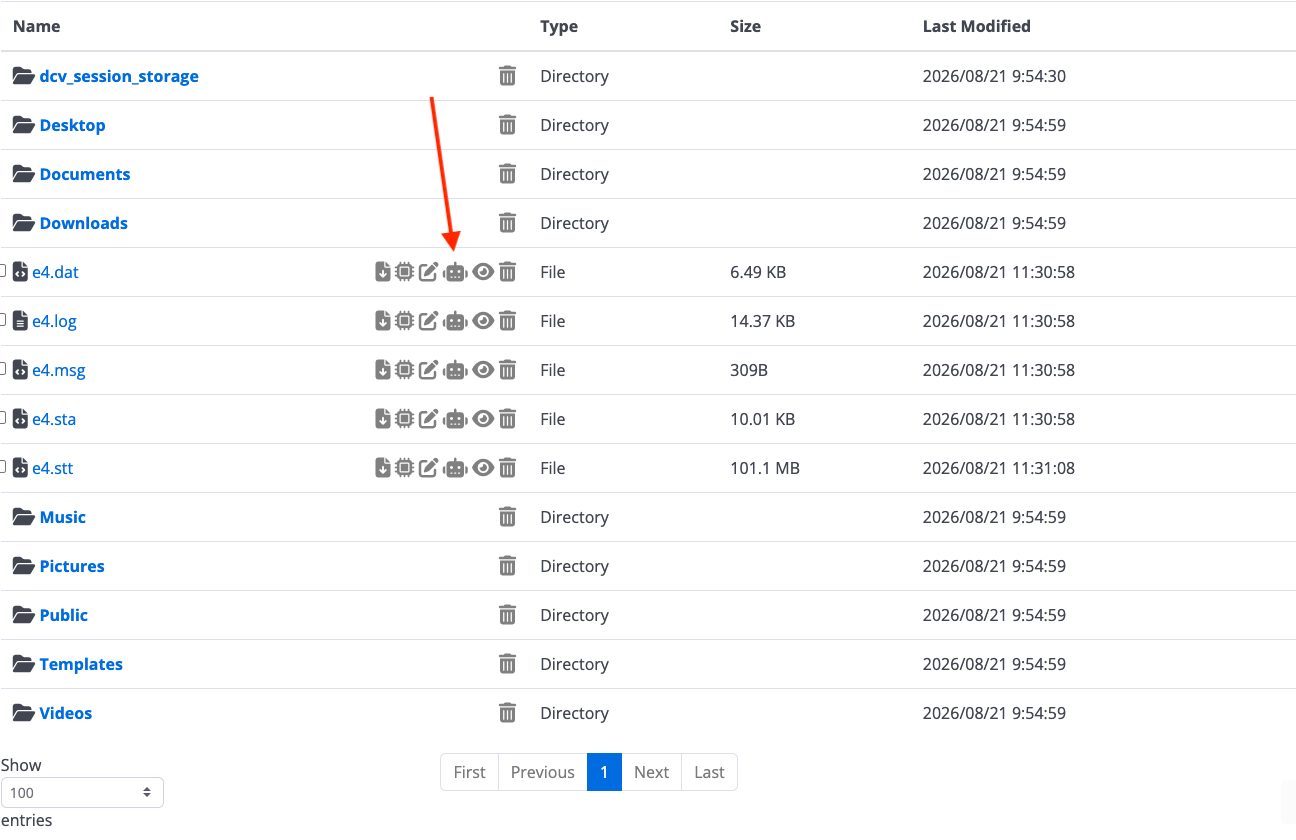Image resolution: width=1296 pixels, height=840 pixels.
Task: Open the Templates folder
Action: coord(81,664)
